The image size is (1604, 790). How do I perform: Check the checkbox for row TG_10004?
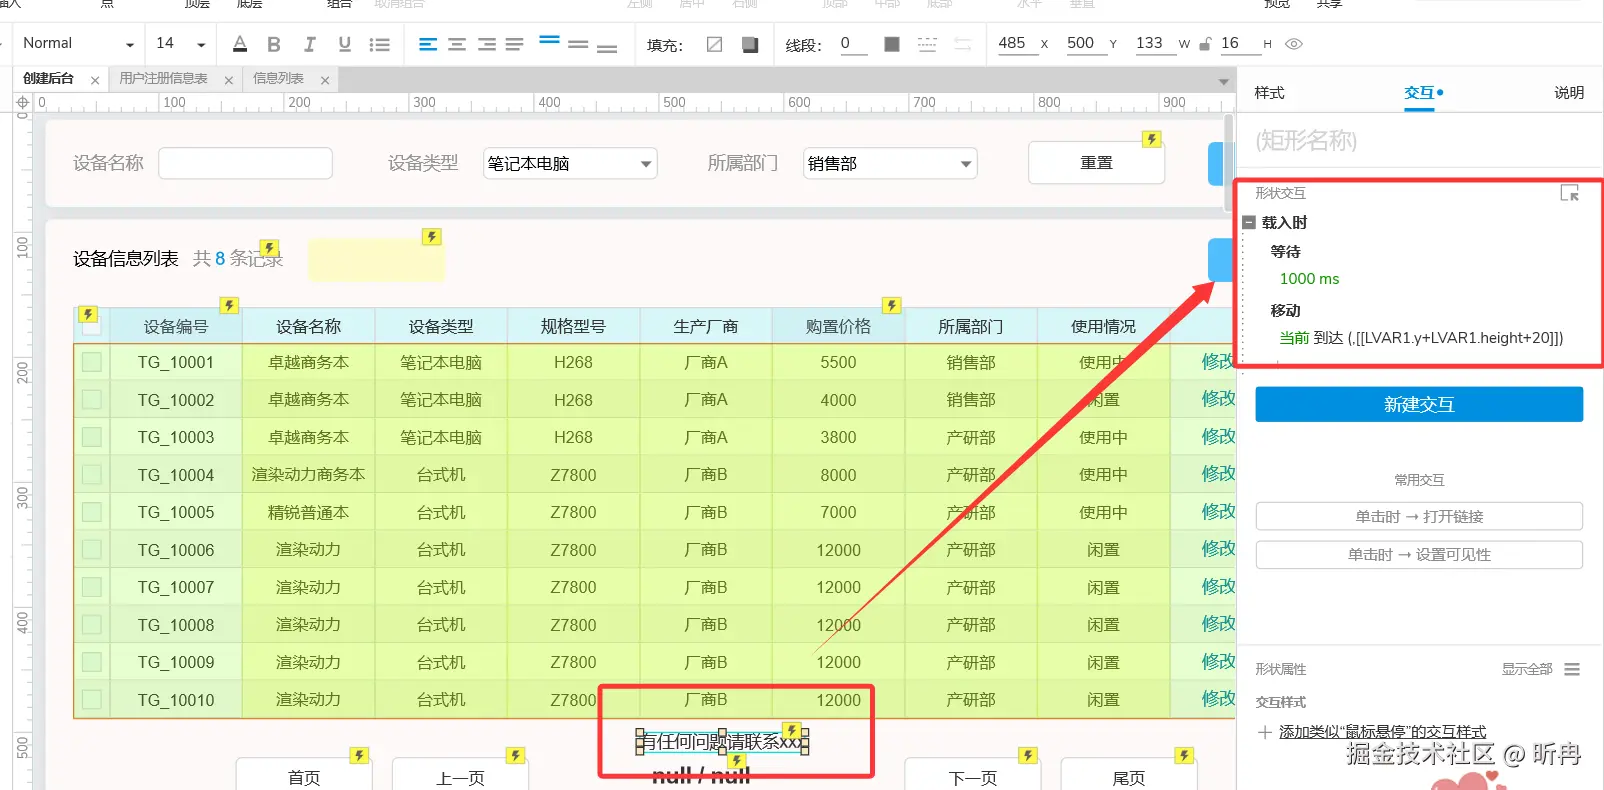point(91,474)
